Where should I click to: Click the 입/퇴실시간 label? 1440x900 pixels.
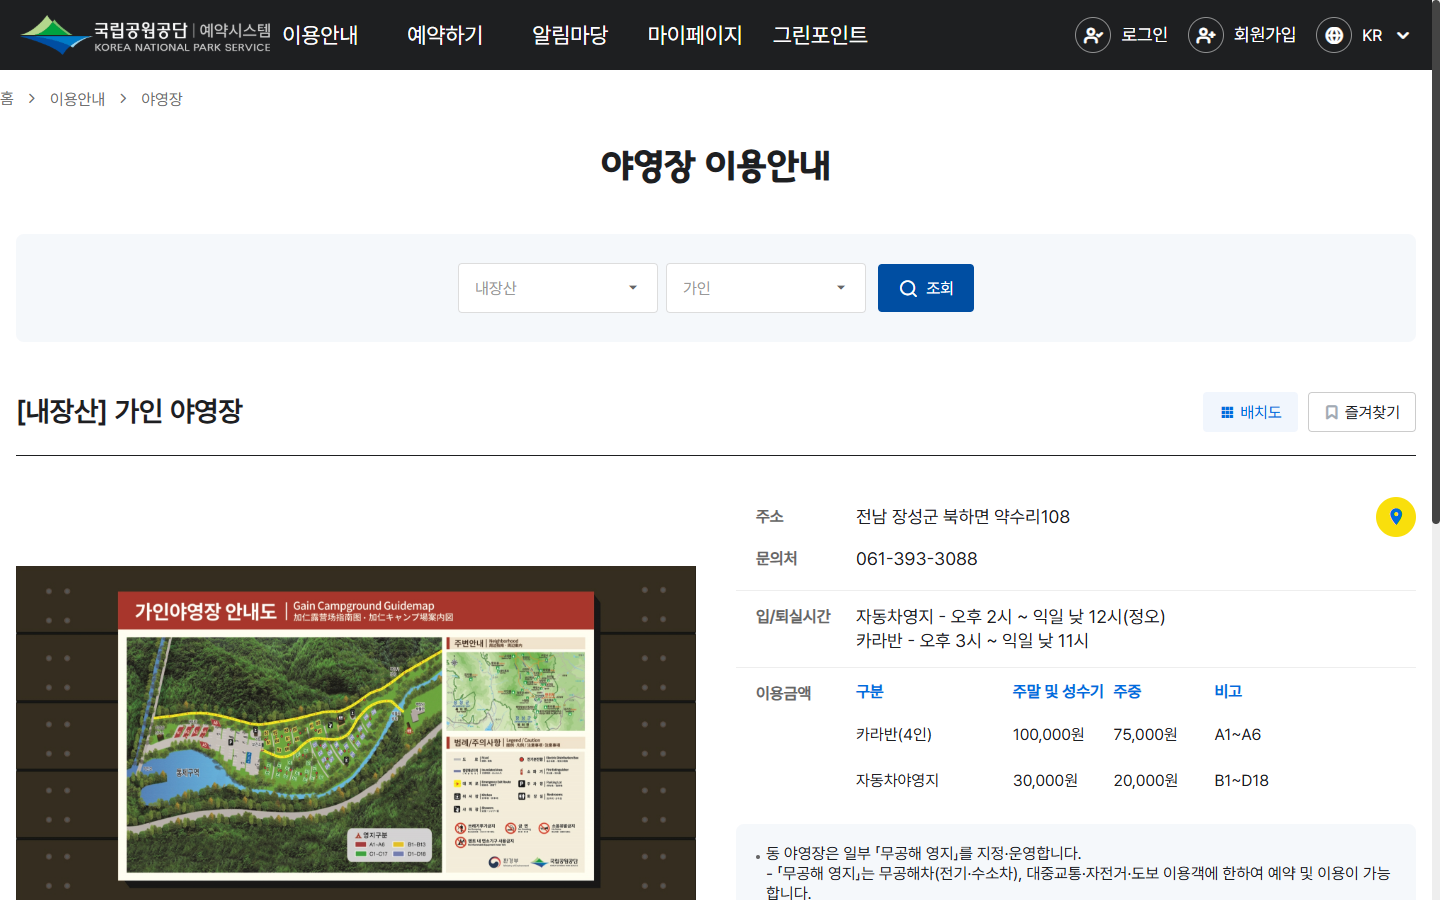[x=793, y=617]
